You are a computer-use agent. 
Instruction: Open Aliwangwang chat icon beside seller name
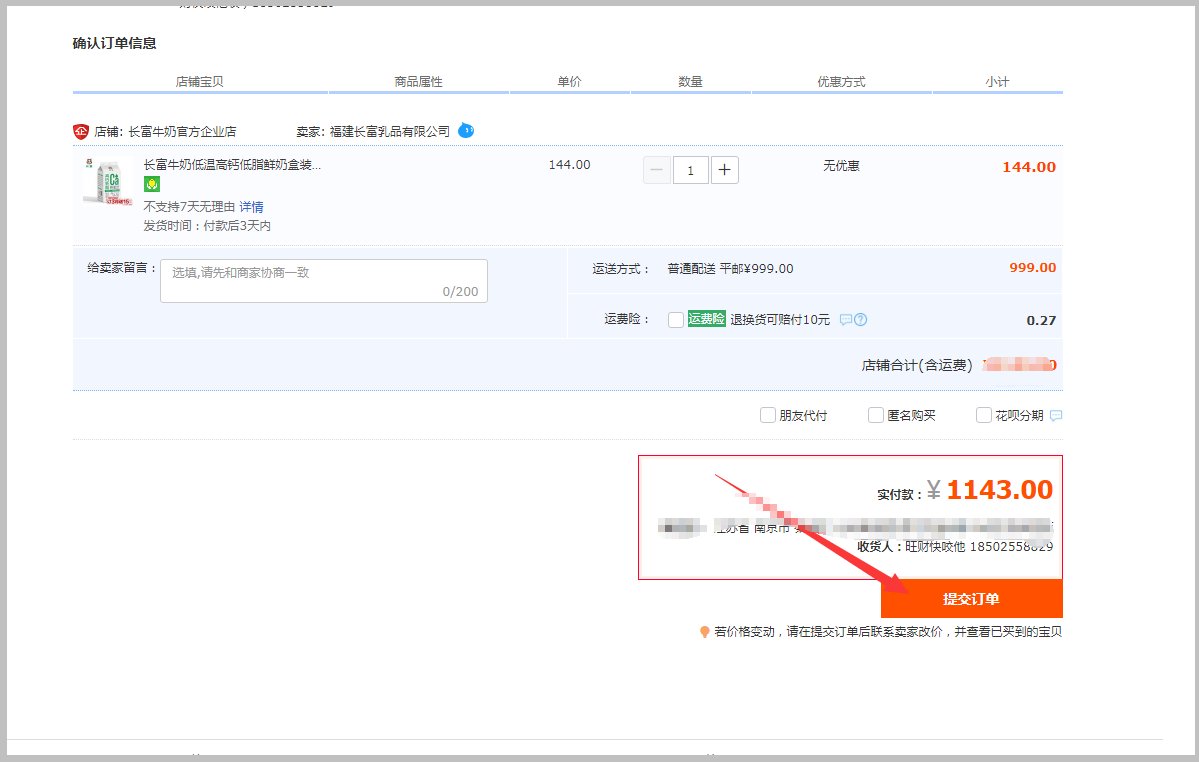[x=464, y=130]
